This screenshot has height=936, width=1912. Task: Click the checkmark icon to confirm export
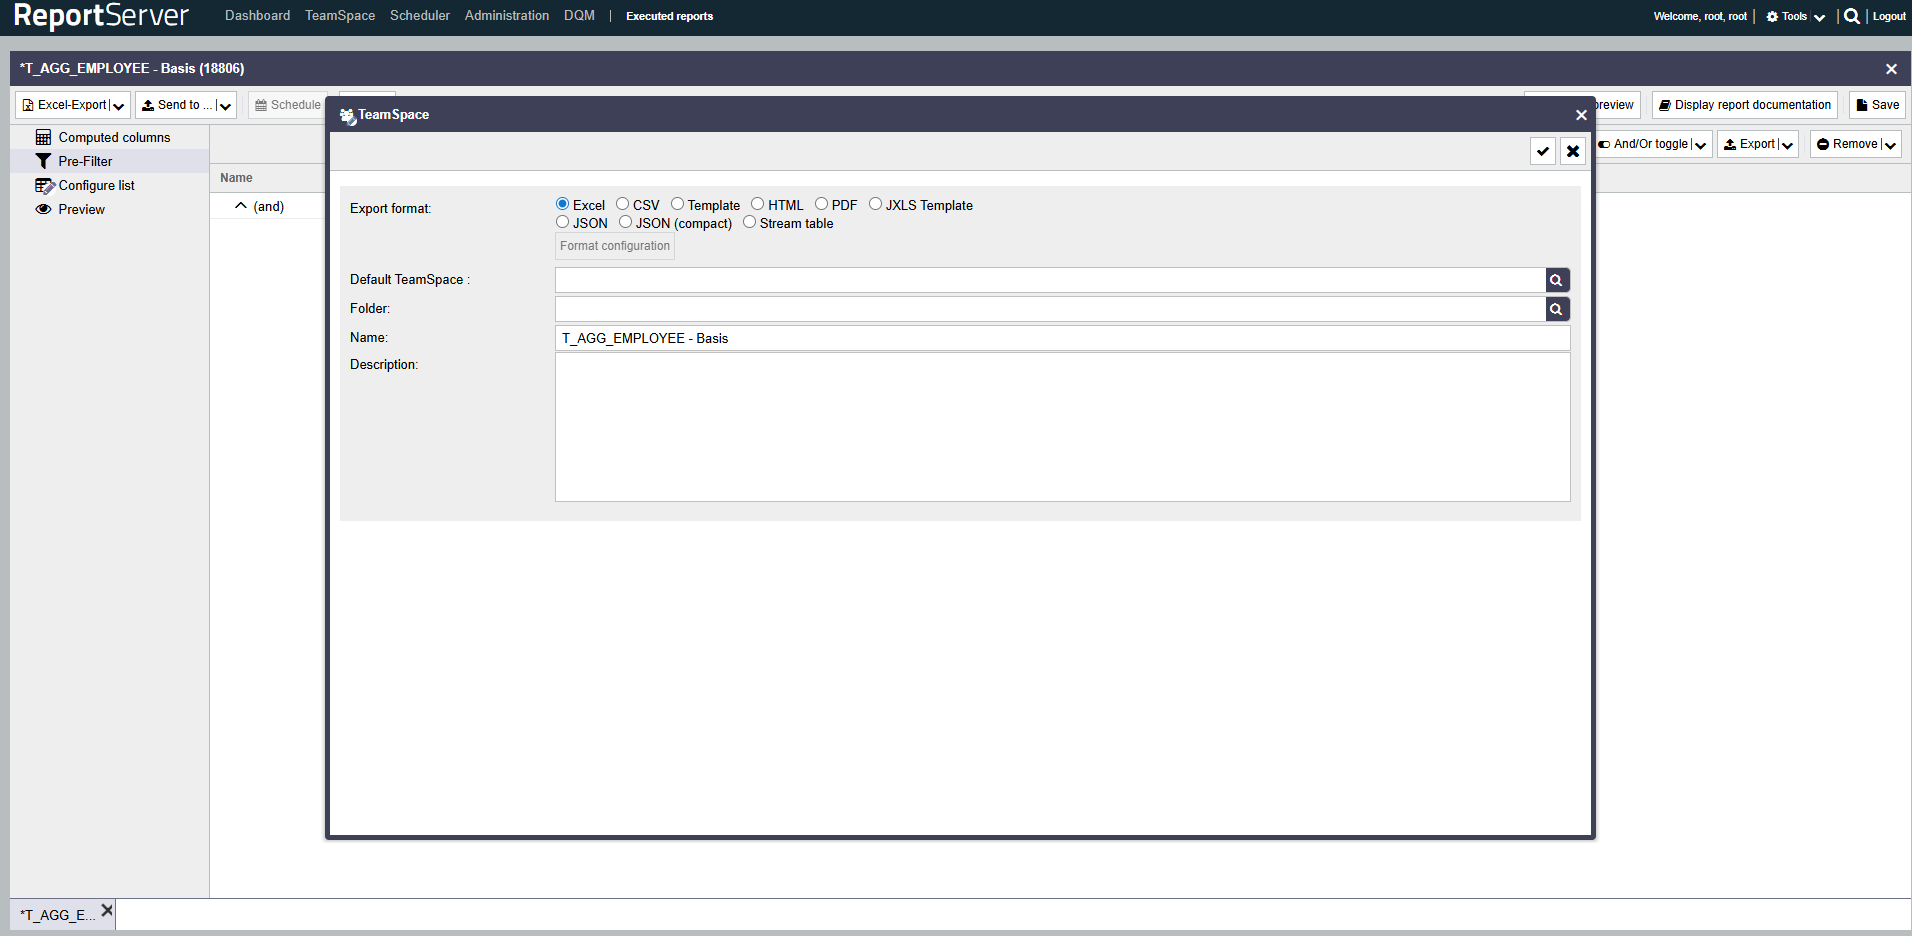[1542, 151]
